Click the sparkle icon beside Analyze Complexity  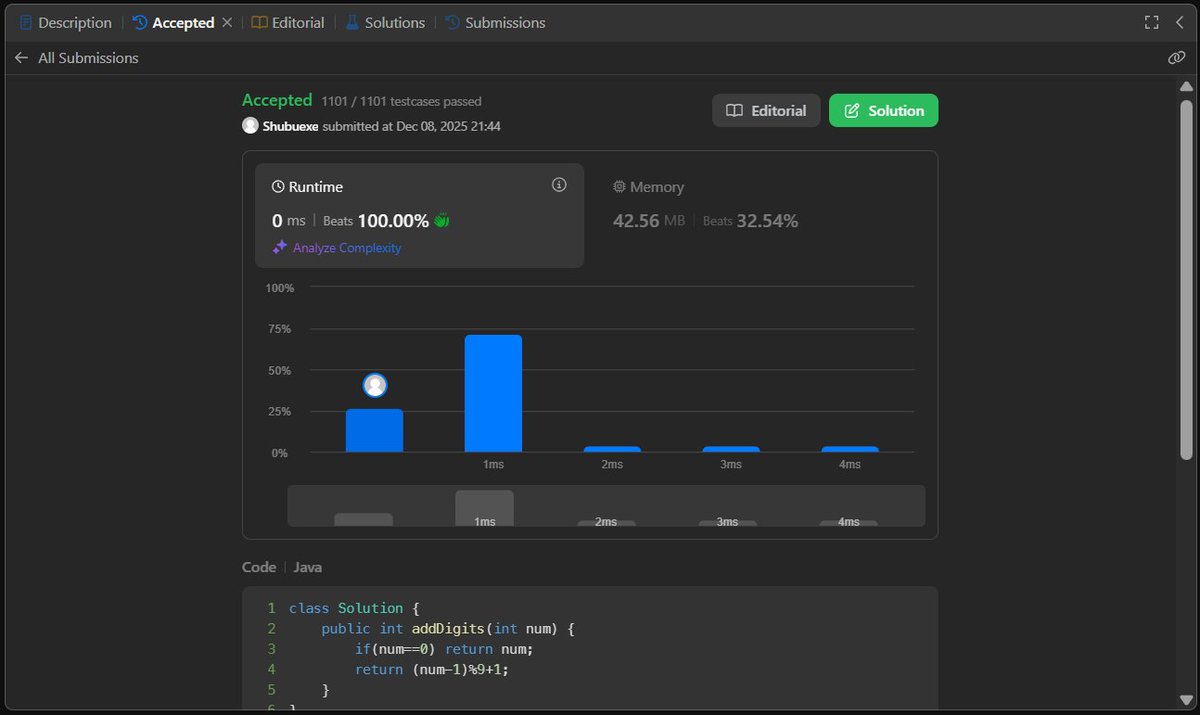click(279, 248)
